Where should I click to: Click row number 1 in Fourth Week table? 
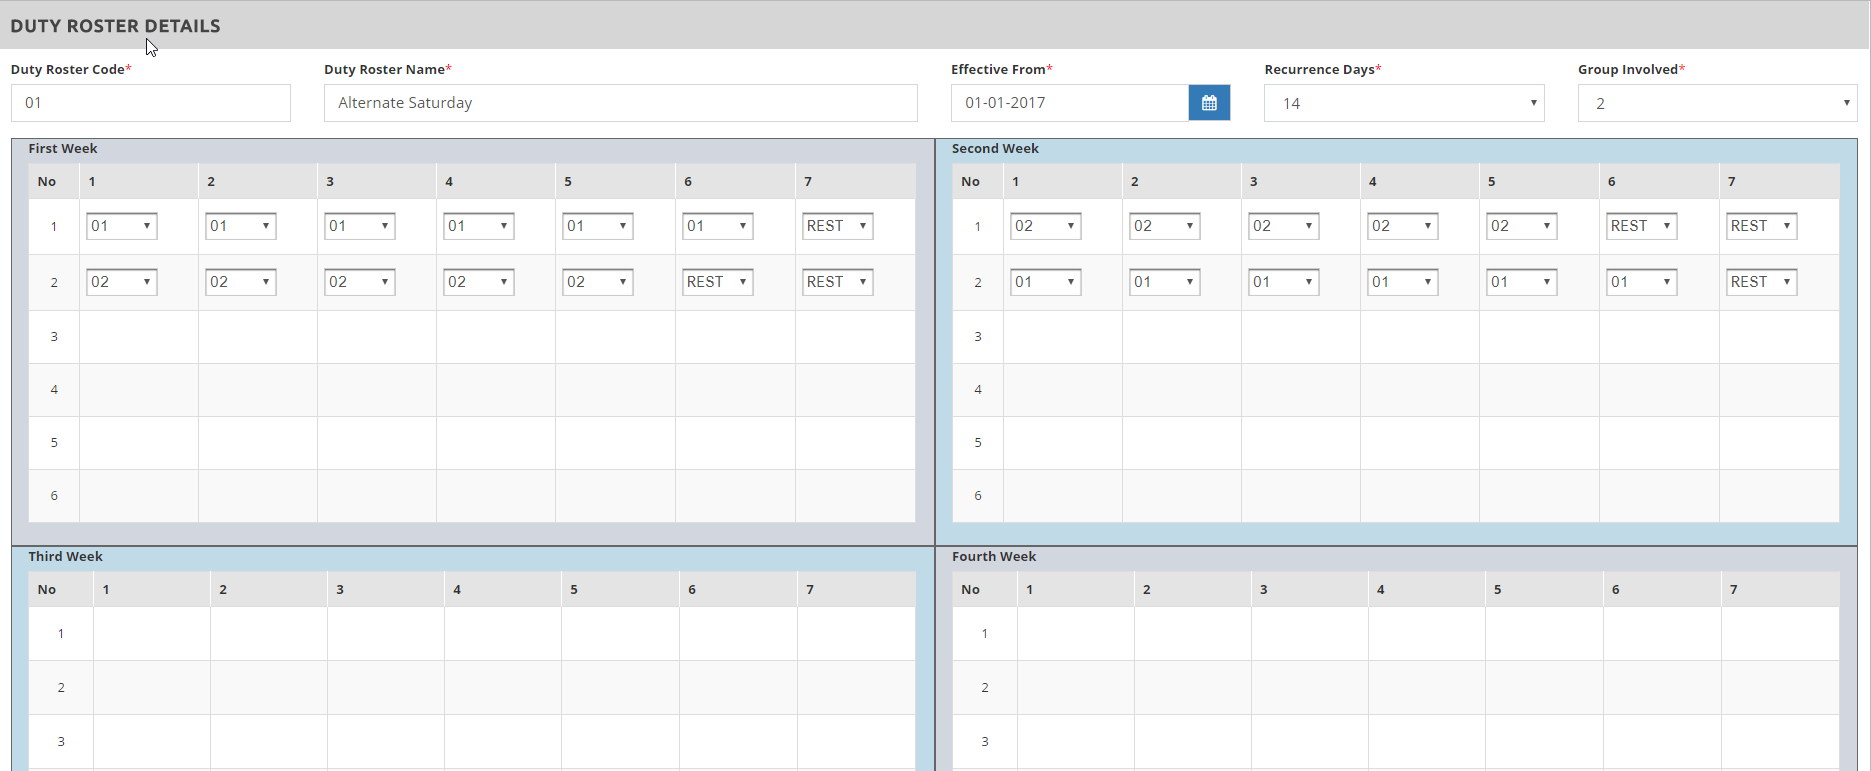[x=985, y=633]
